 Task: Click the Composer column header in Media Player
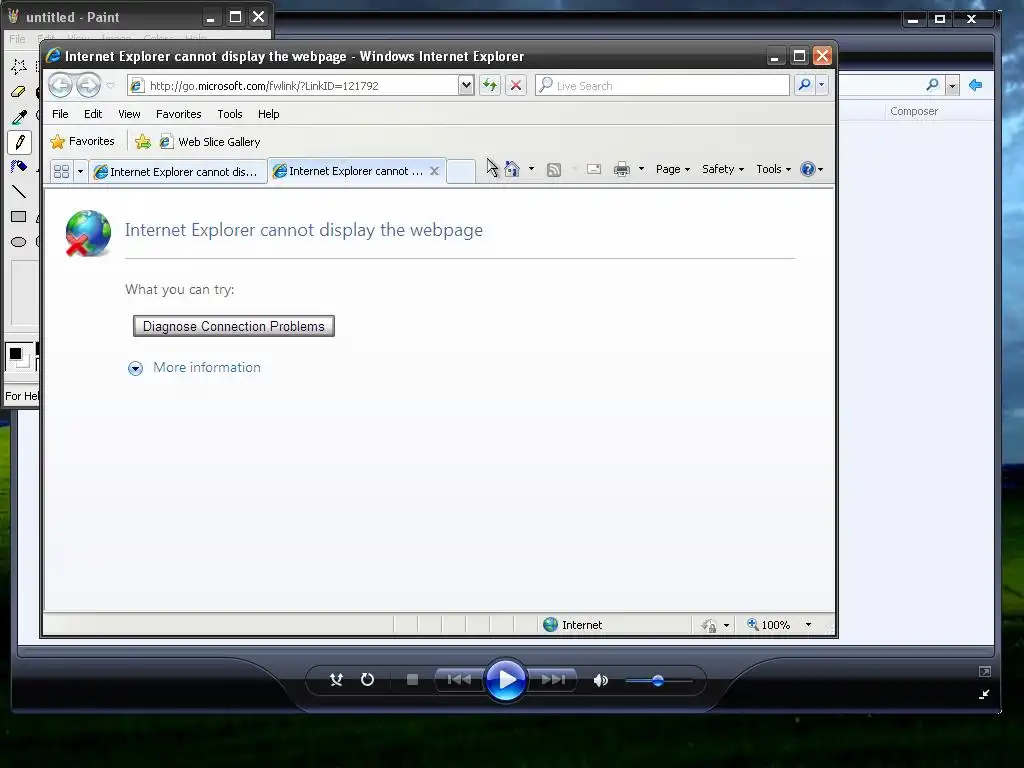914,111
